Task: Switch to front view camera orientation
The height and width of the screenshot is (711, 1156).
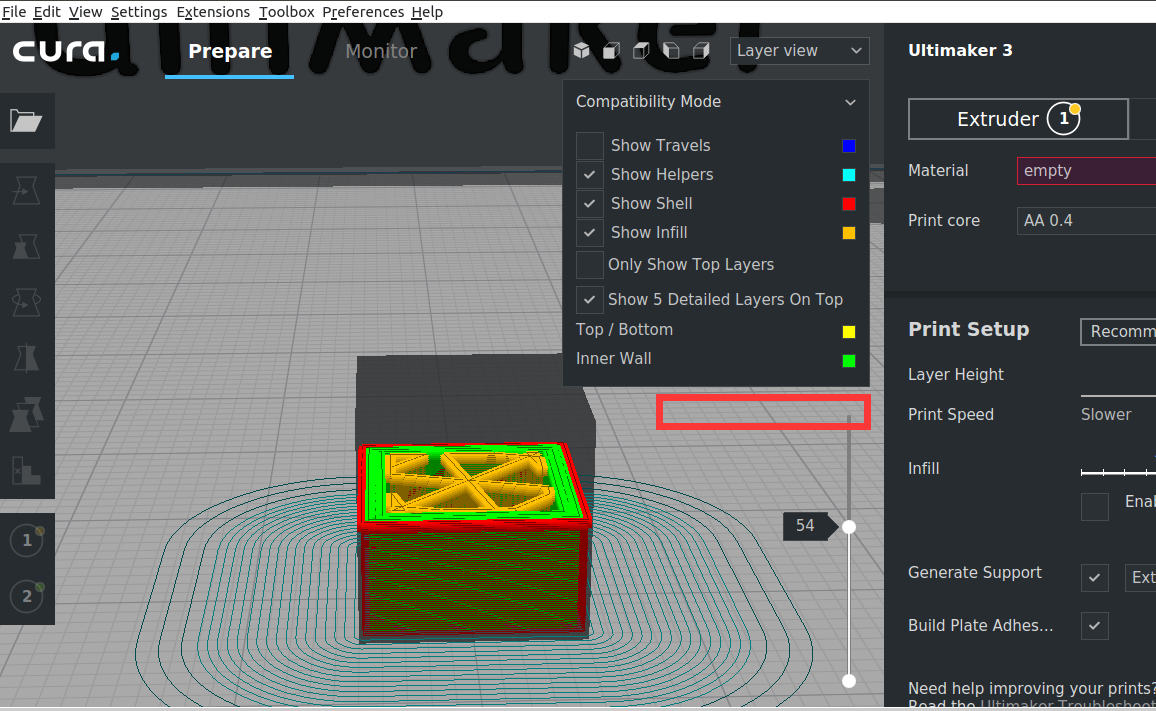Action: [611, 50]
